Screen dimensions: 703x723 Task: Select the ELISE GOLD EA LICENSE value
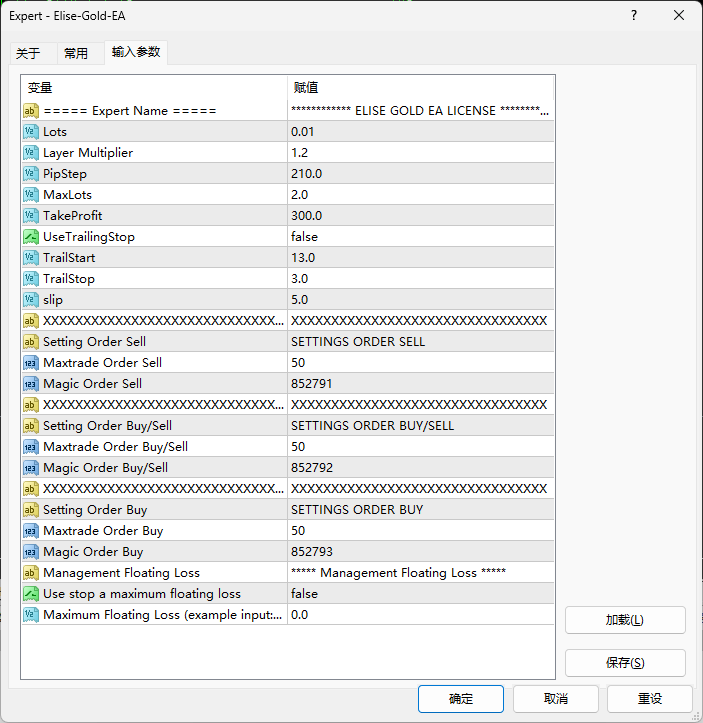pos(420,111)
